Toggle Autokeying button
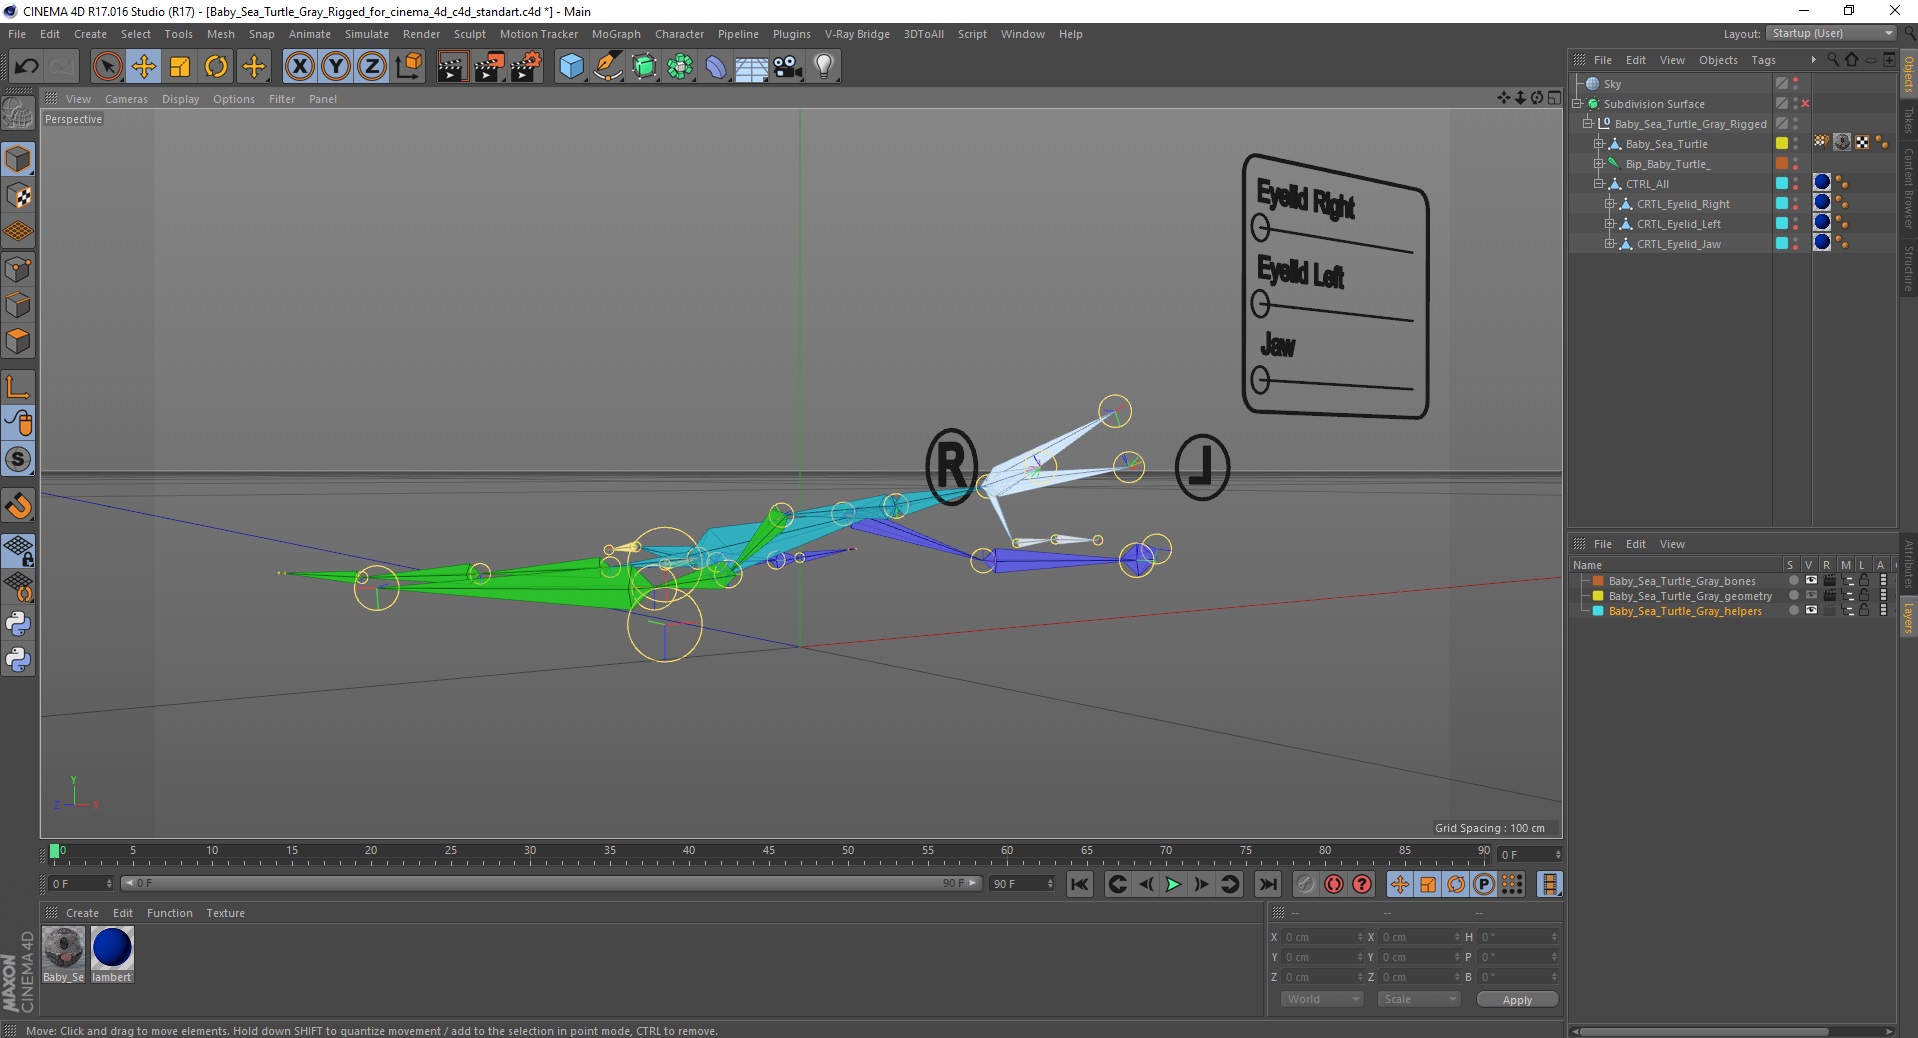This screenshot has height=1038, width=1918. 1333,884
